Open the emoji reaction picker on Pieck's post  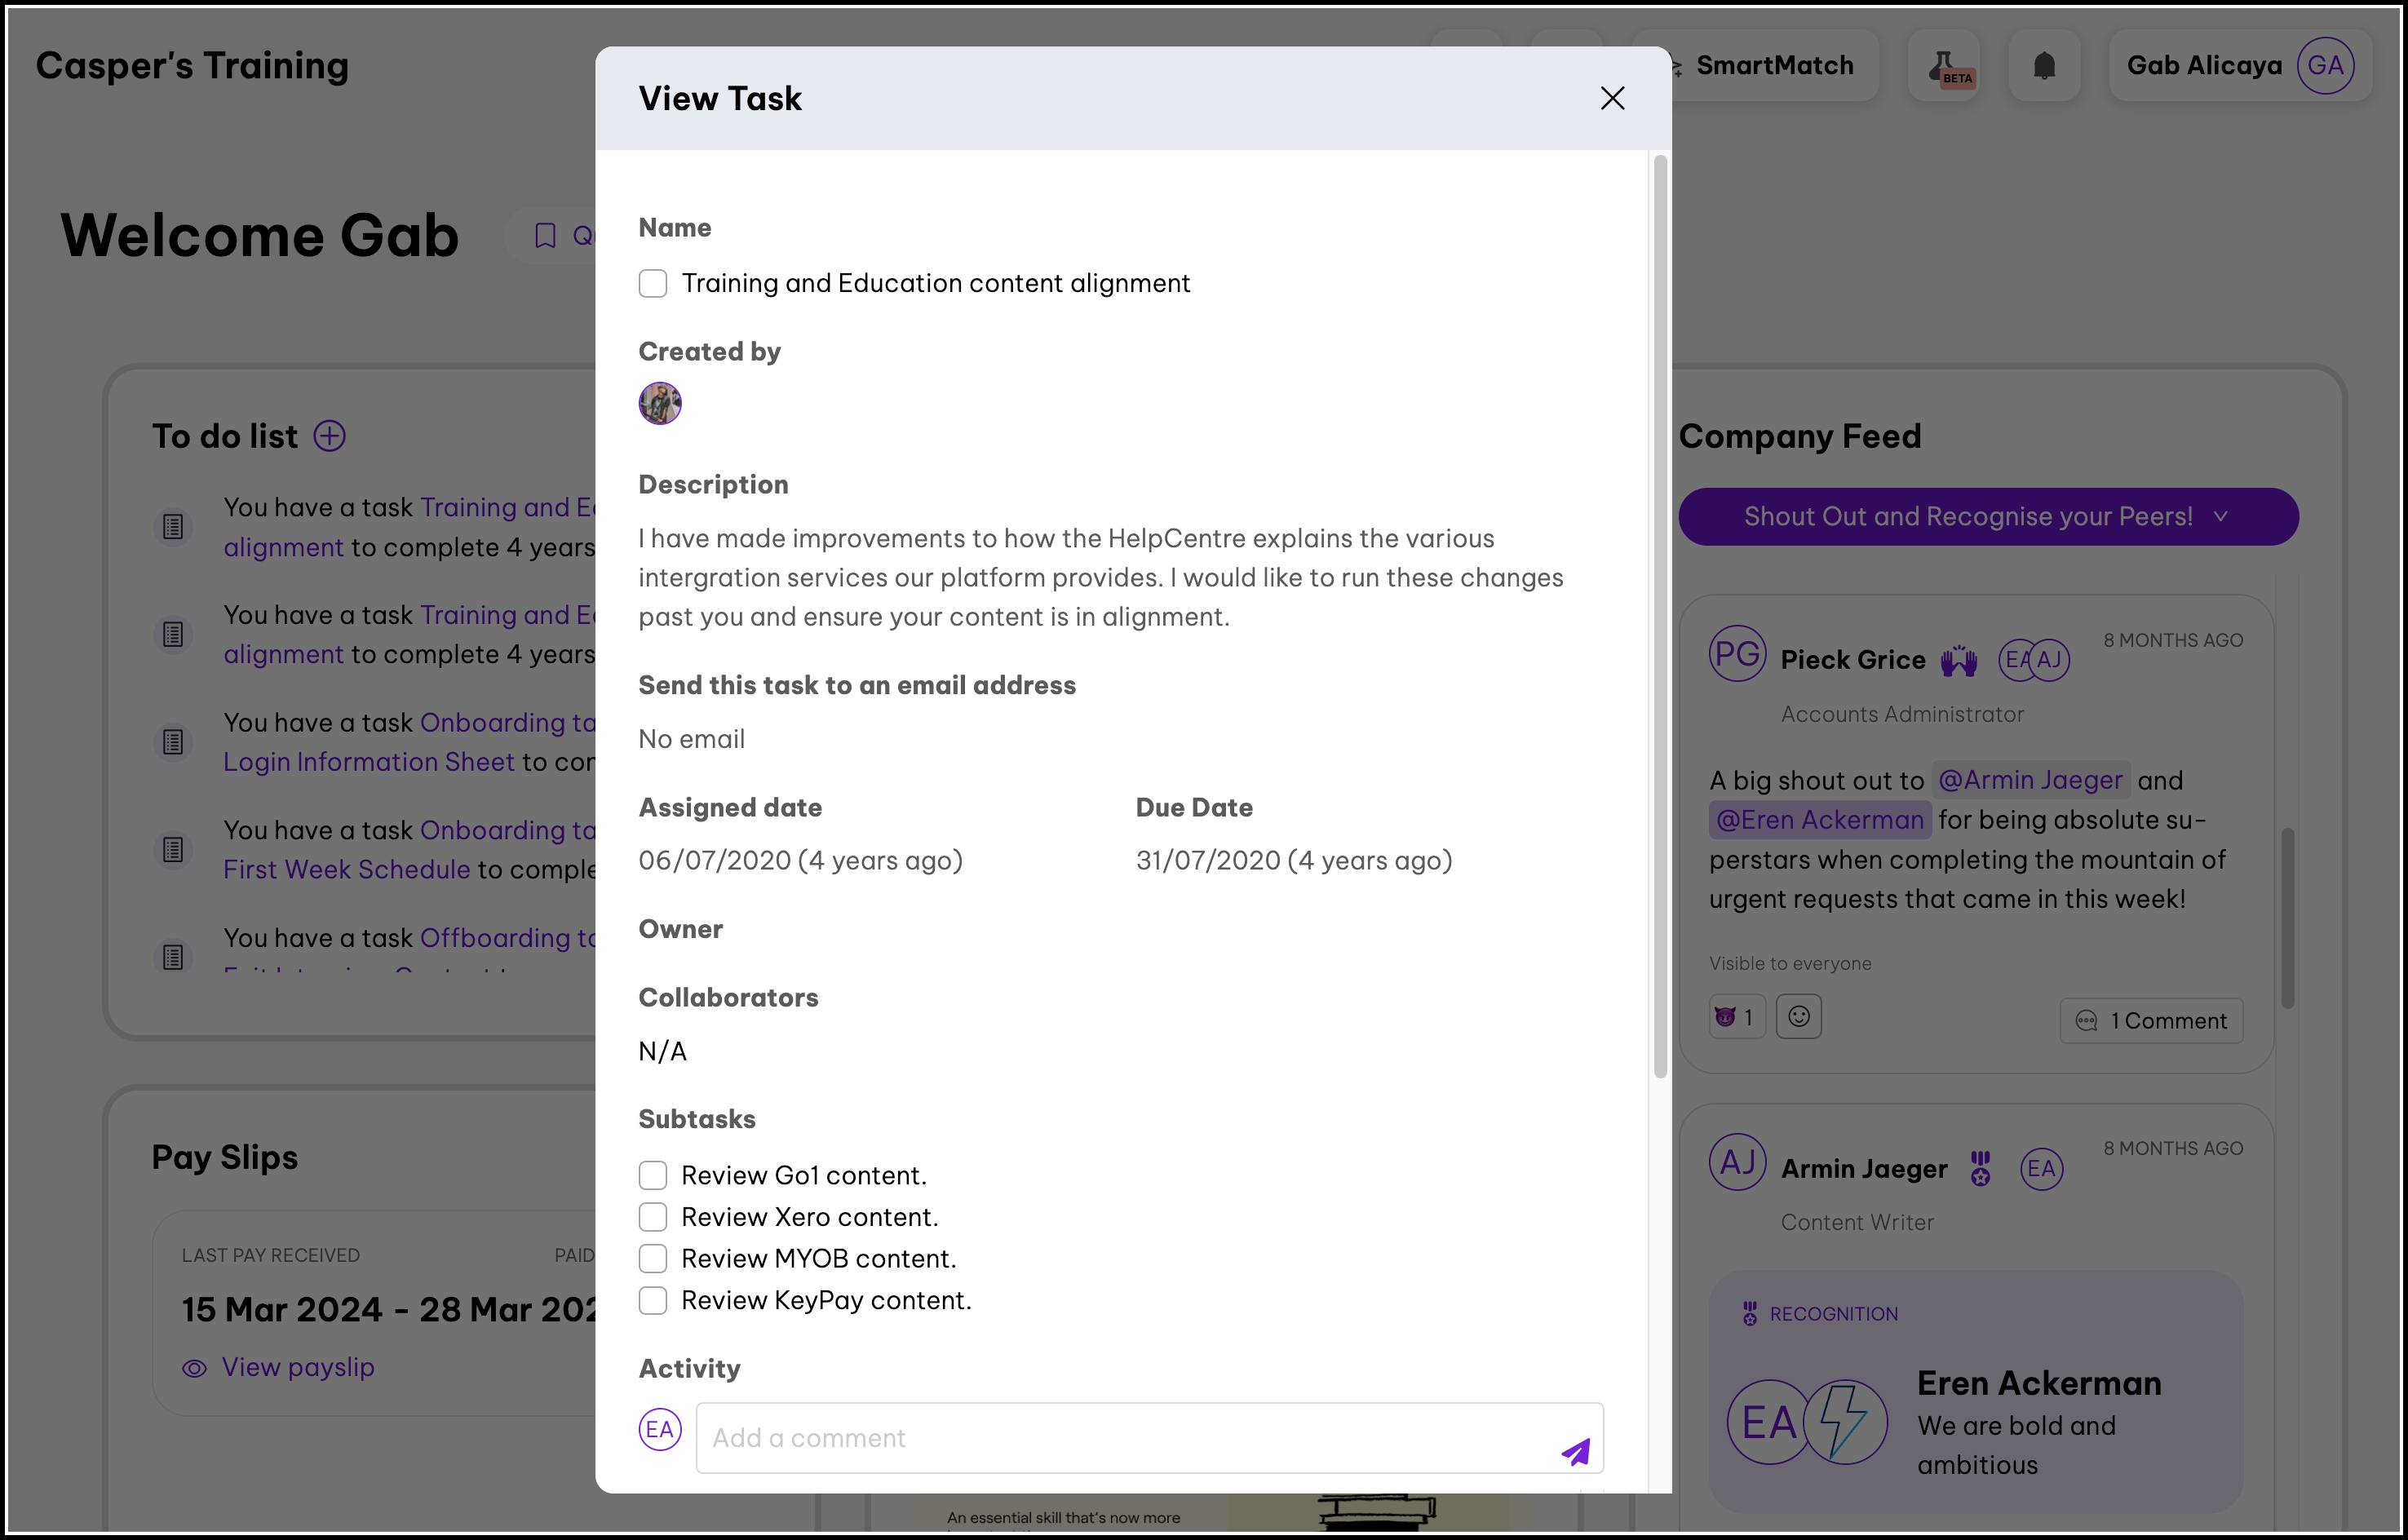pos(1798,1017)
